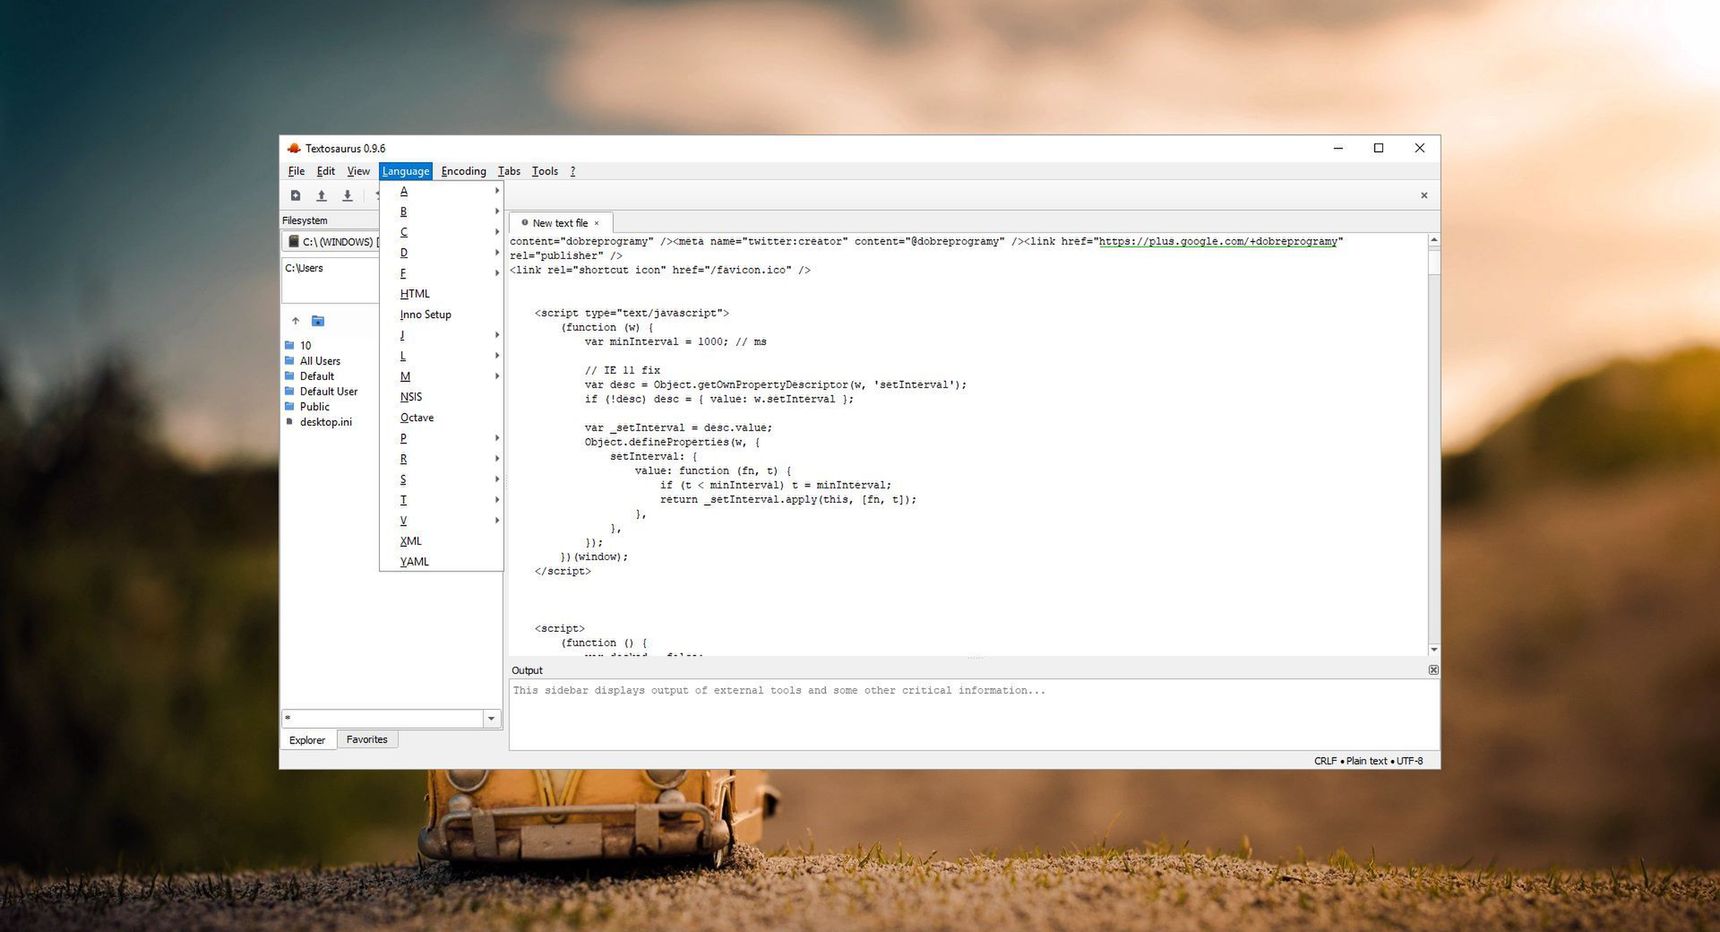This screenshot has height=932, width=1720.
Task: Click Plain text in the status bar
Action: (1366, 761)
